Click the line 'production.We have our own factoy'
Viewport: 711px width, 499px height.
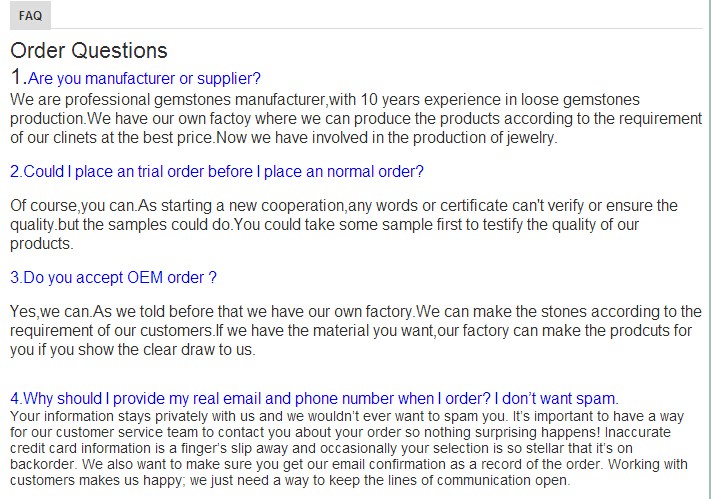[x=356, y=118]
